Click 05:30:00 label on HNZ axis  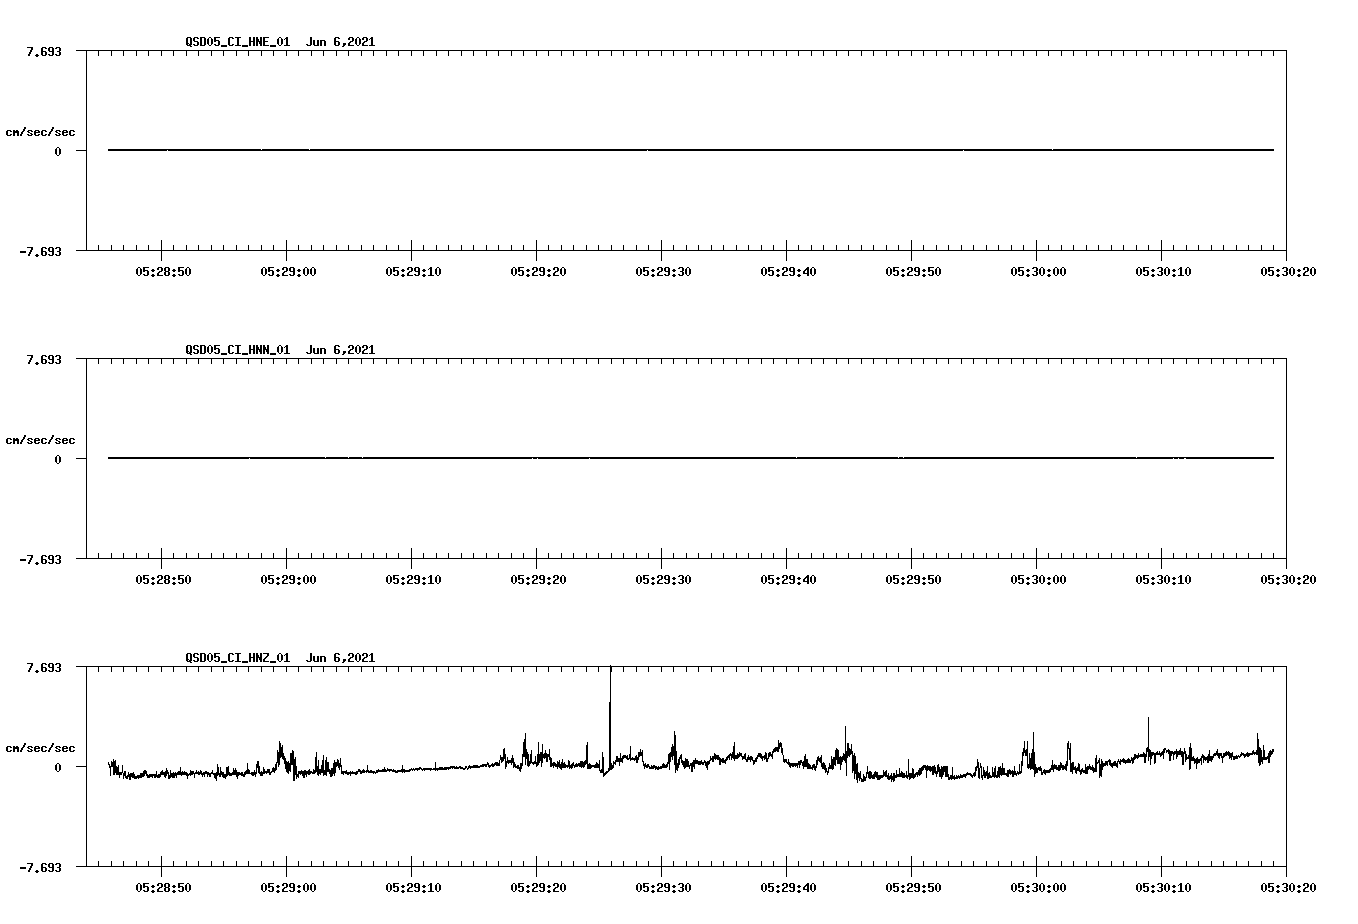(x=1037, y=887)
